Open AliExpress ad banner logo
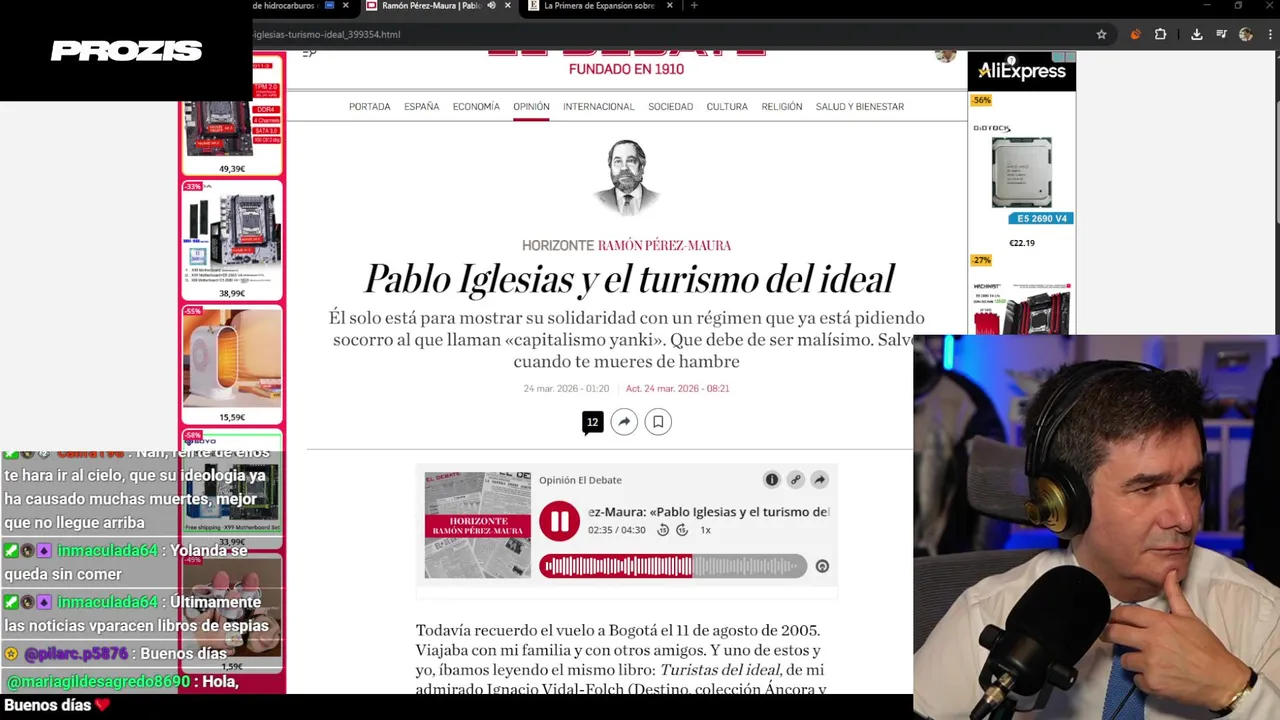1280x720 pixels. (1021, 71)
